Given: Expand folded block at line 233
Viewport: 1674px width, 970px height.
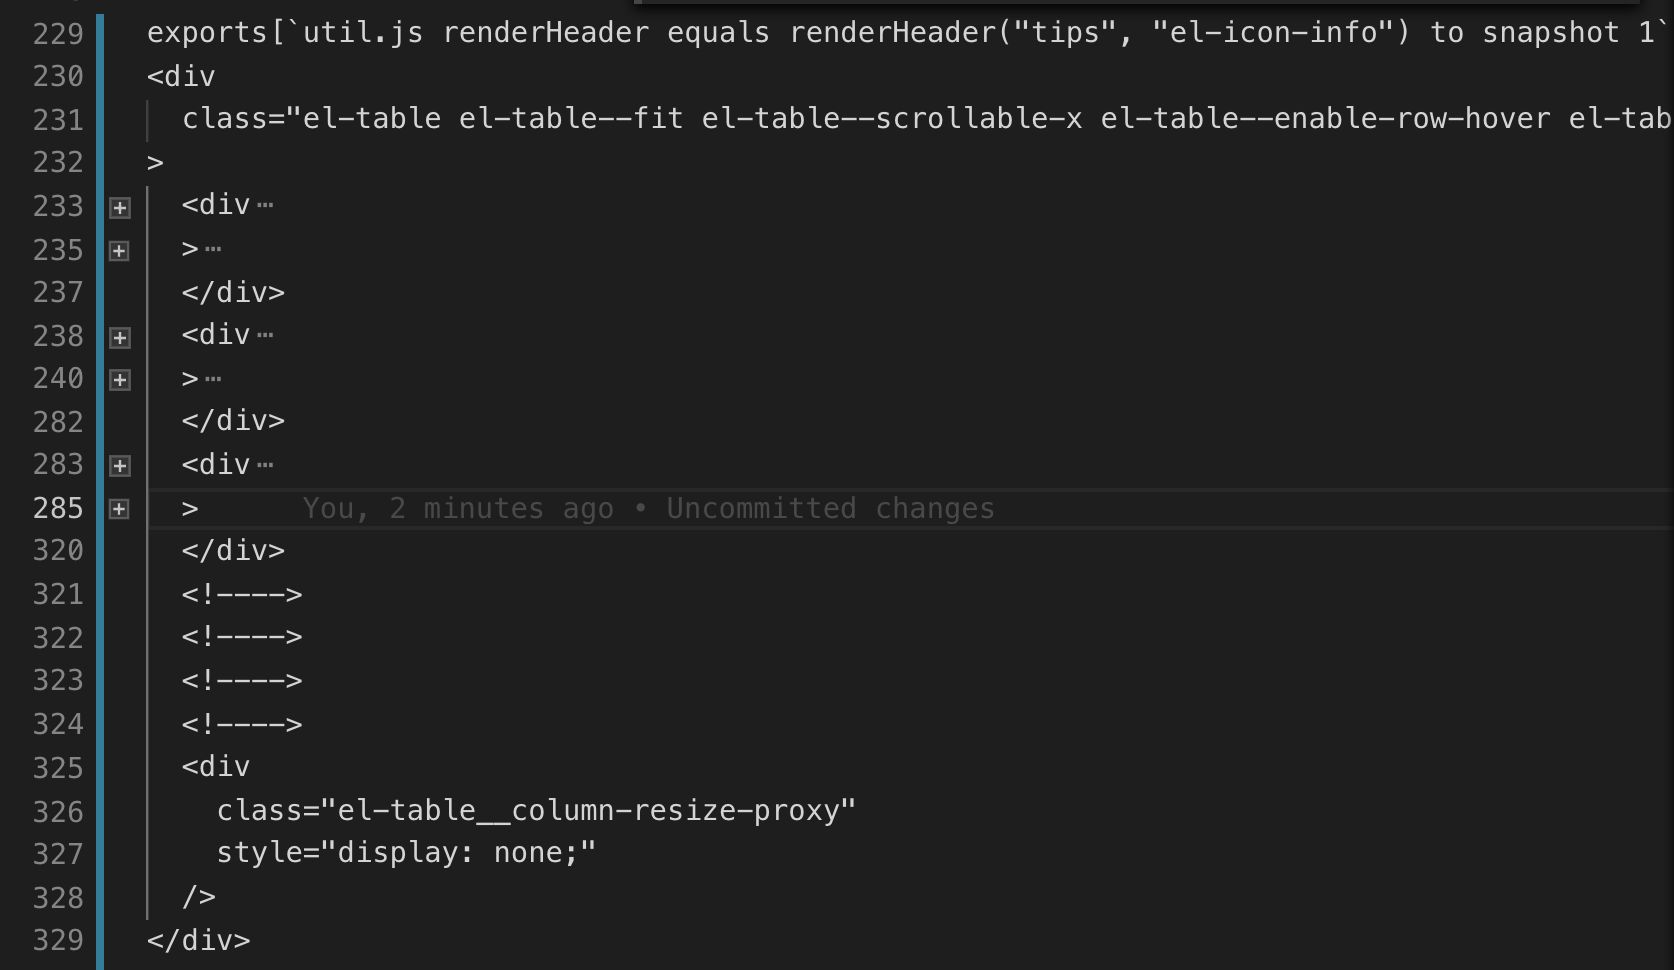Looking at the screenshot, I should pos(120,207).
